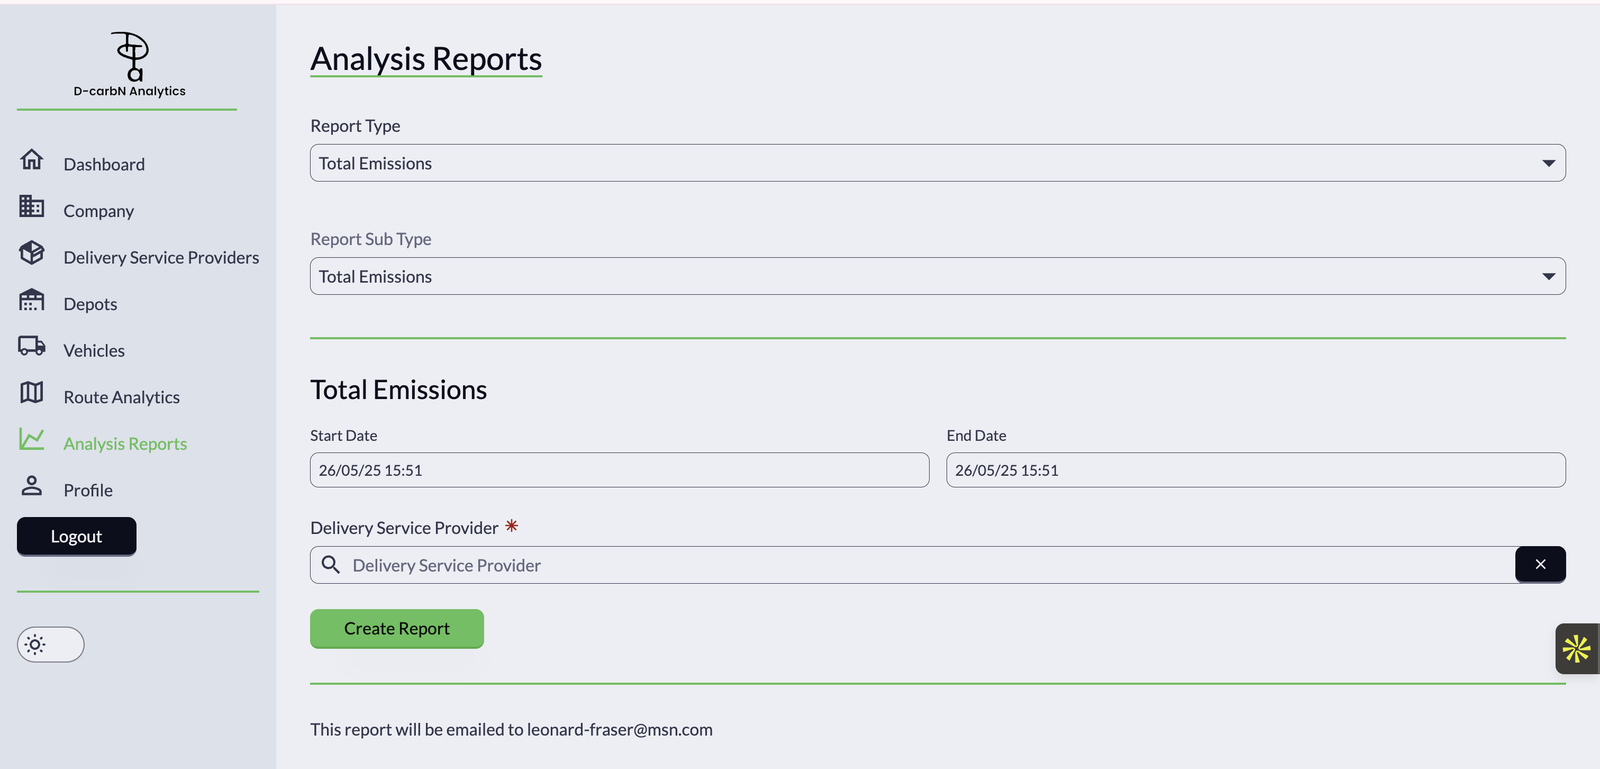Open Company via building icon

[32, 206]
